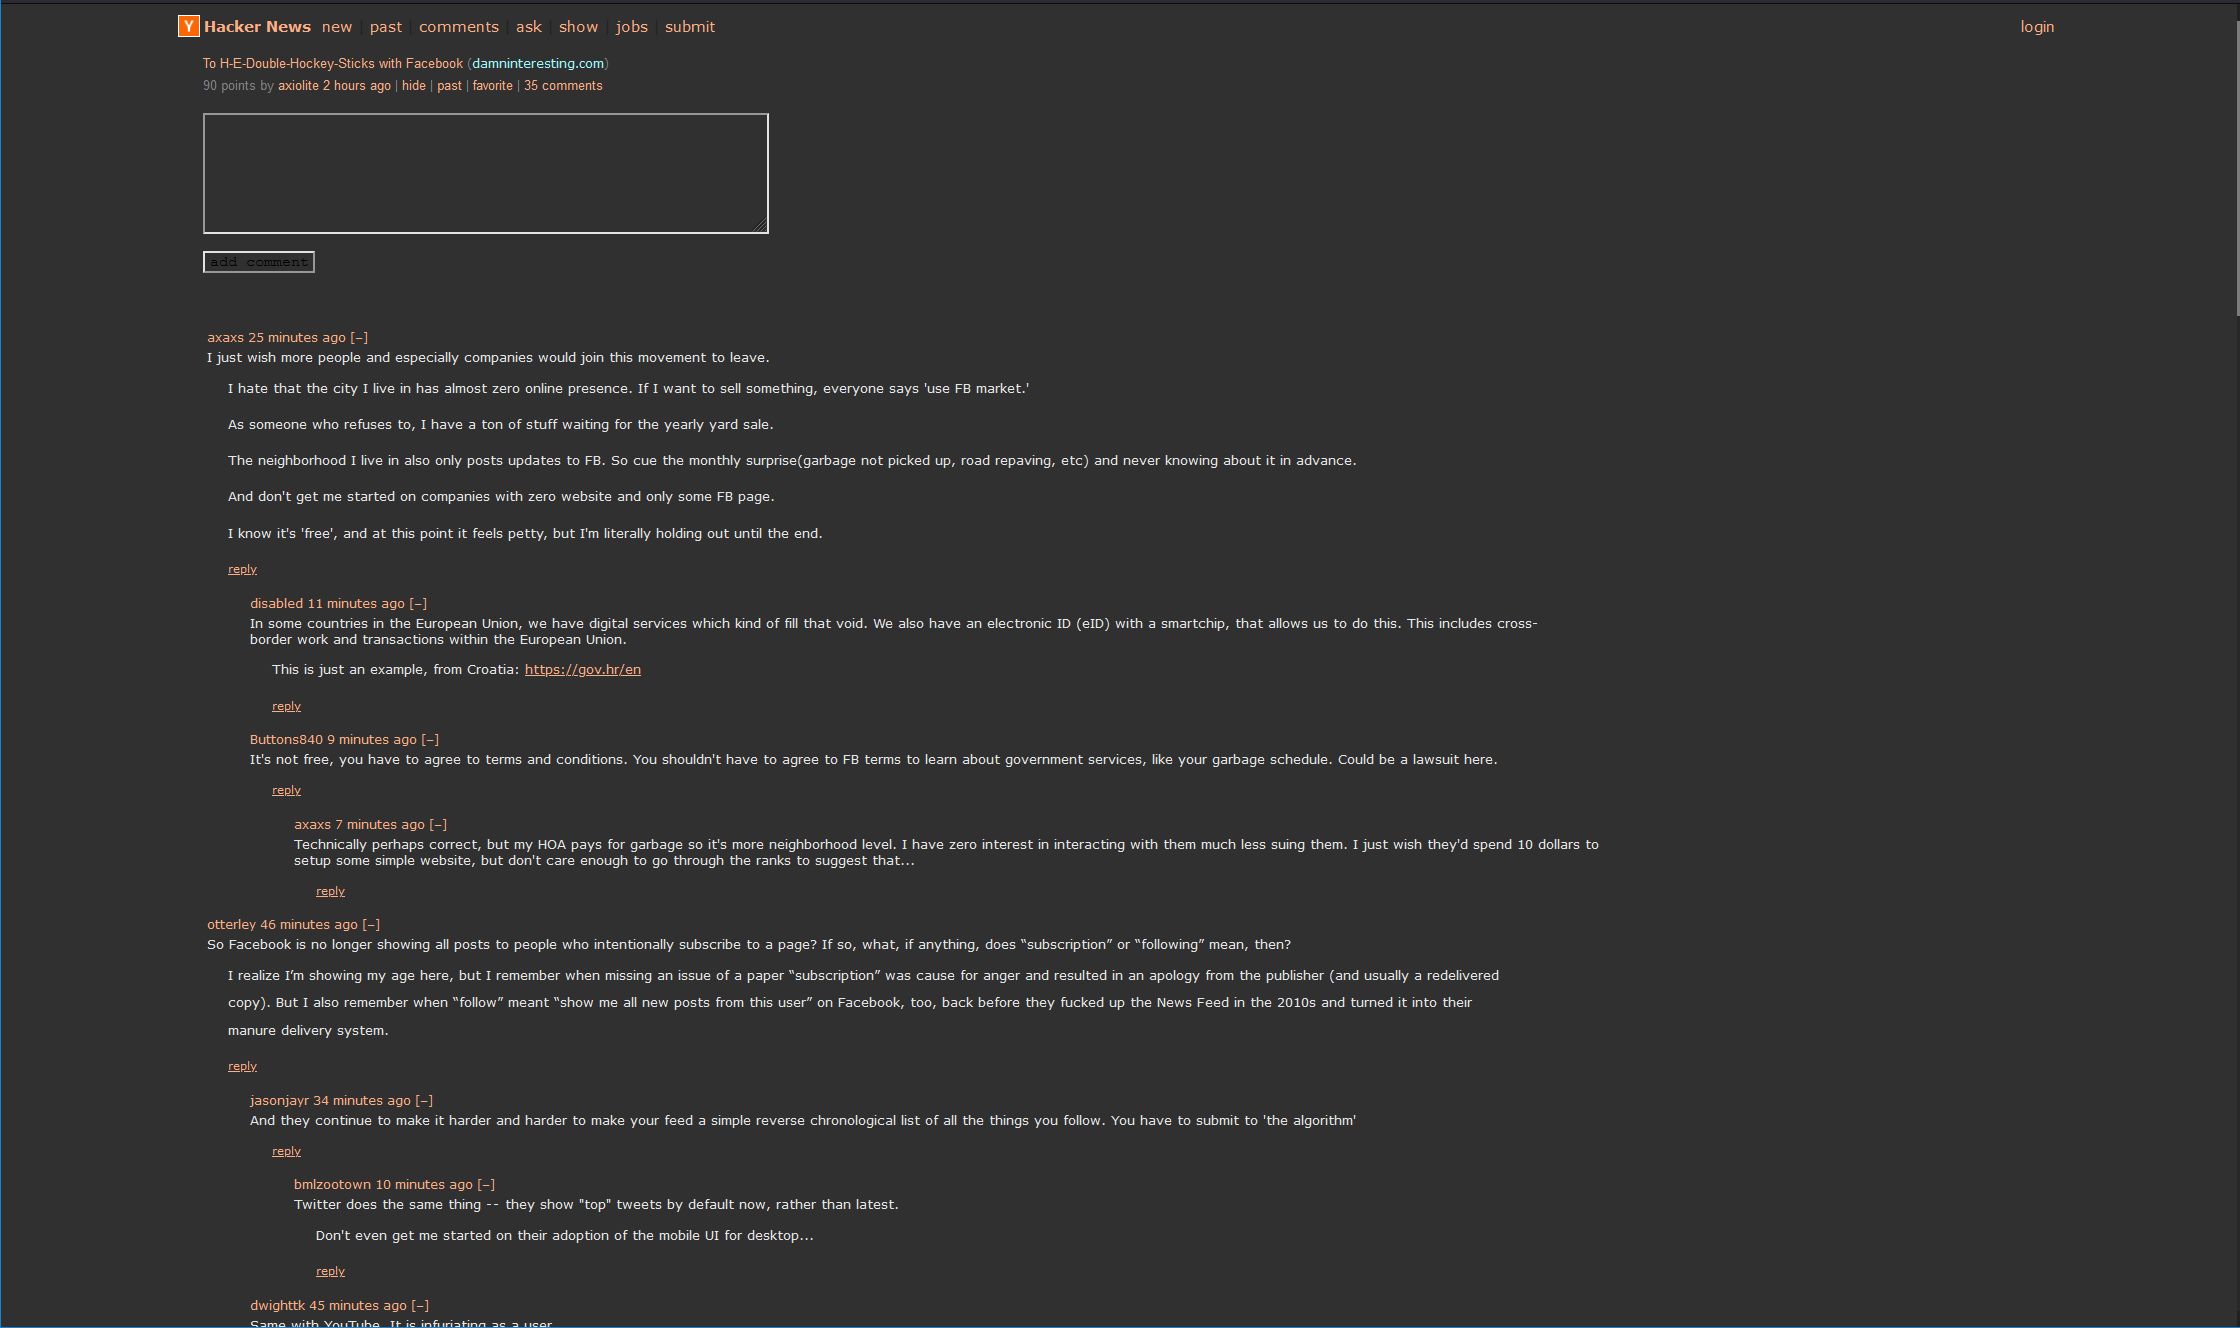Expand axaxs comment thread collapse toggle
Image resolution: width=2240 pixels, height=1328 pixels.
coord(359,337)
